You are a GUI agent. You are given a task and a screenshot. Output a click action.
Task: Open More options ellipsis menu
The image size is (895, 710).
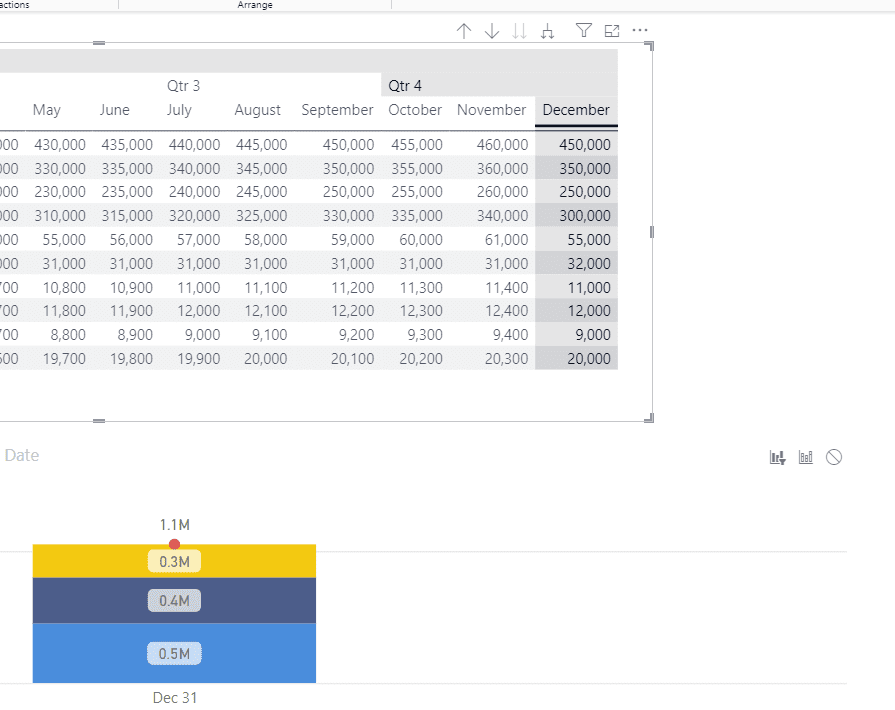click(640, 31)
